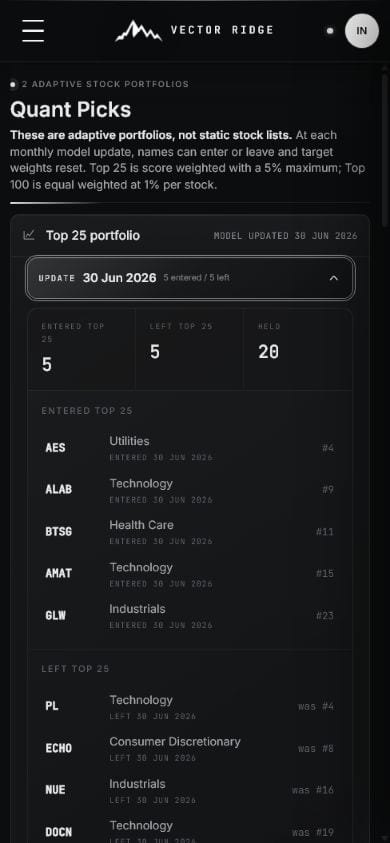Image resolution: width=390 pixels, height=843 pixels.
Task: Click the chart icon beside Top 25 portfolio
Action: 29,235
